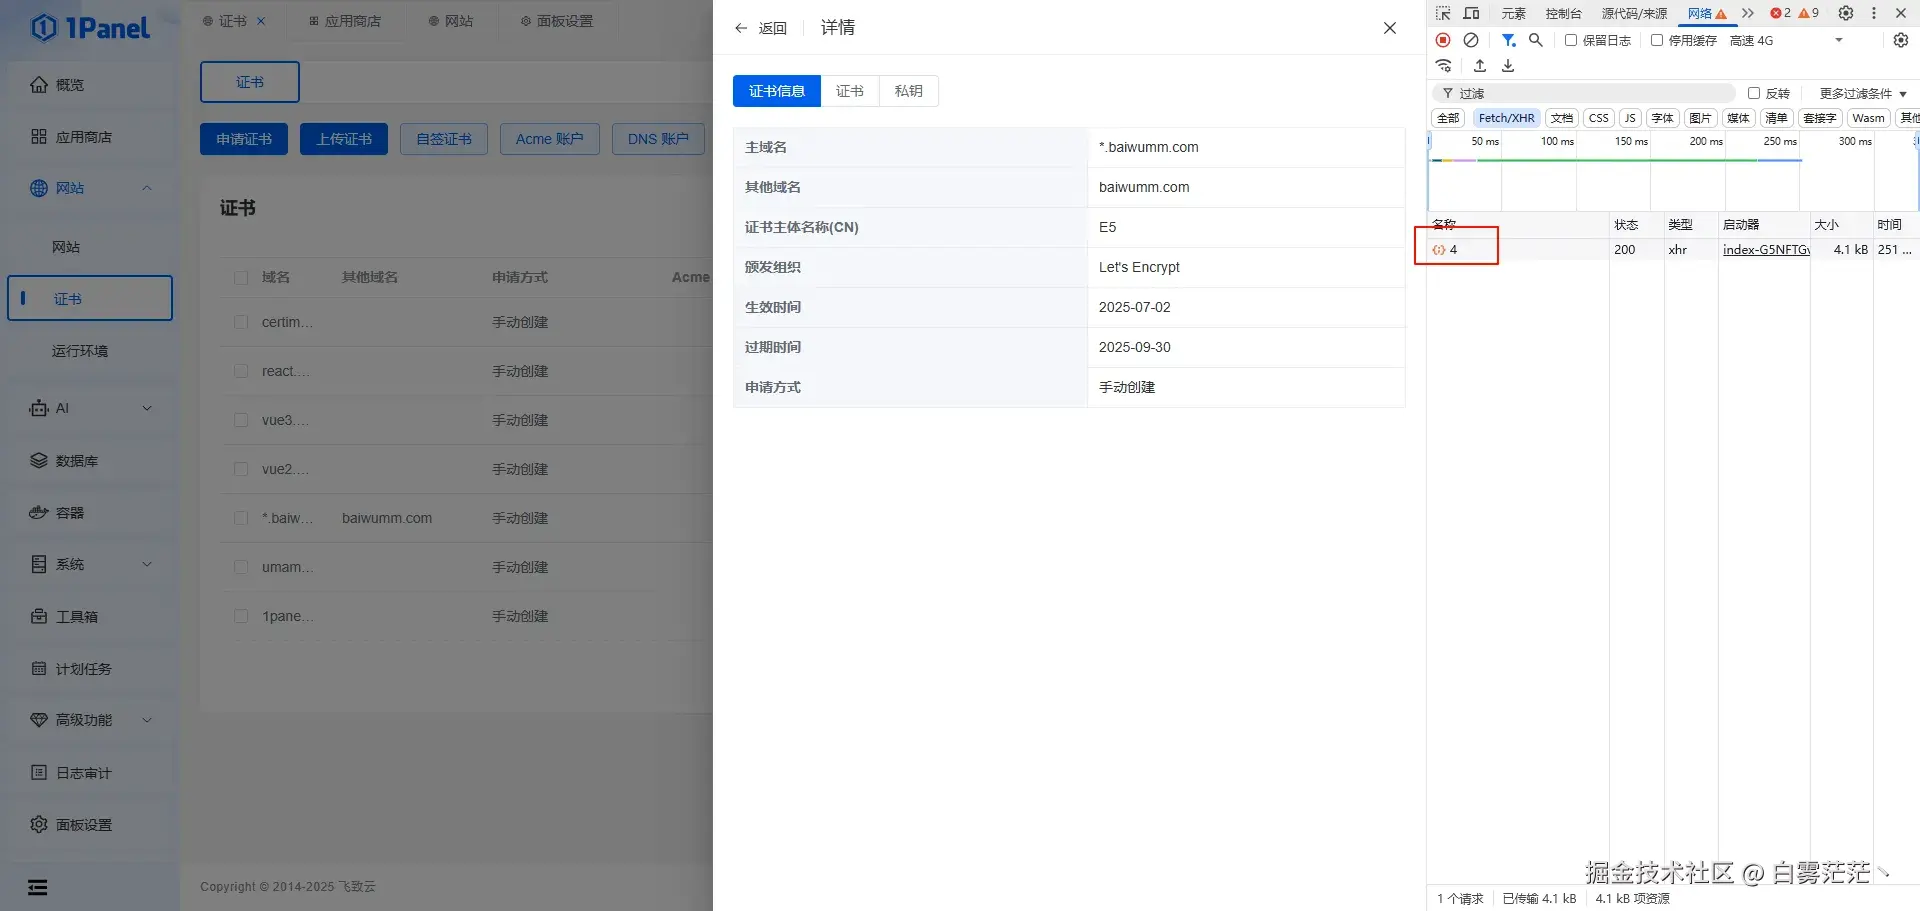The height and width of the screenshot is (911, 1920).
Task: Import HAR file with upload icon
Action: click(1480, 66)
